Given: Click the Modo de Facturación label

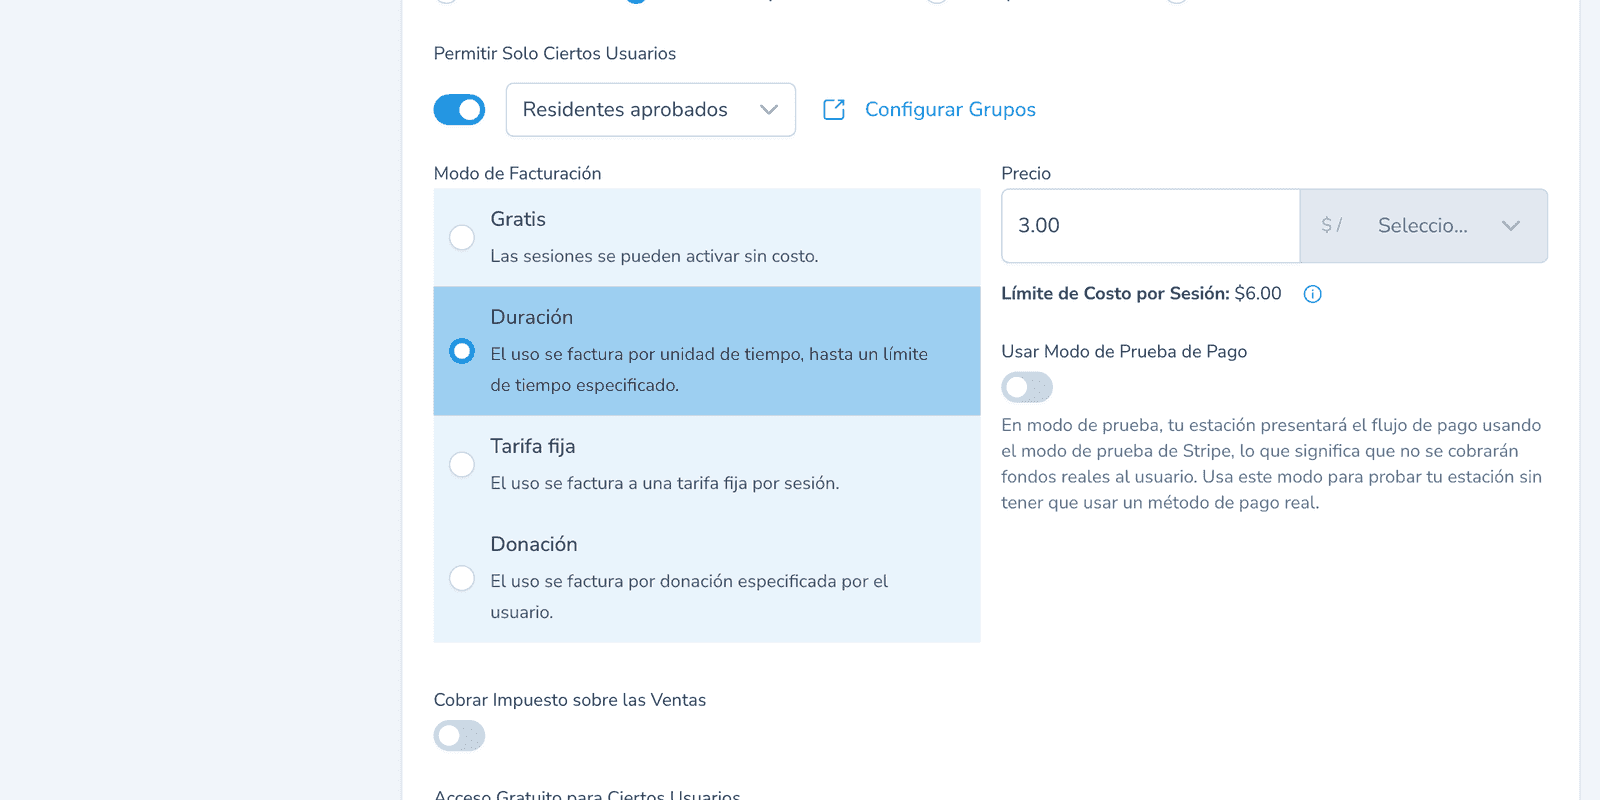Looking at the screenshot, I should pyautogui.click(x=518, y=173).
